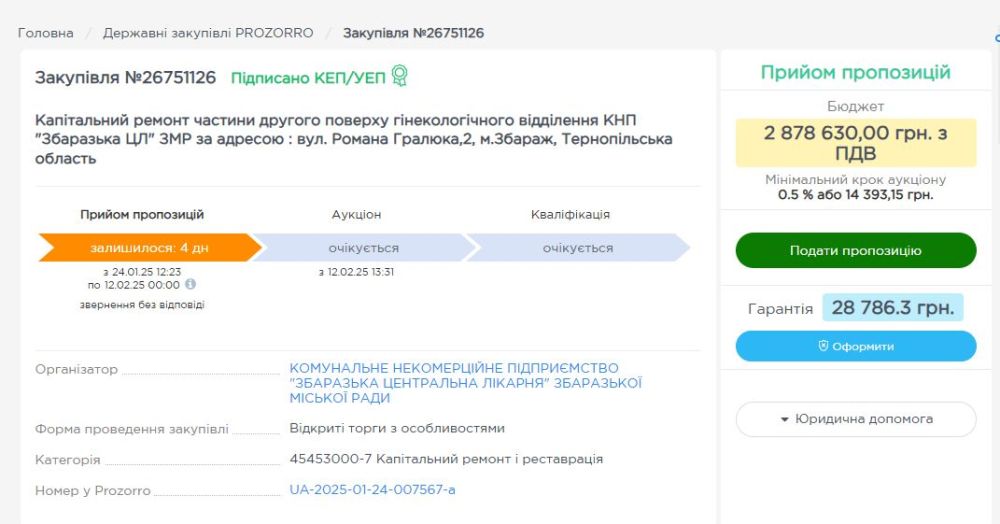Select the Закупівля №26751126 breadcrumb item
Screen dimensions: 1000x524
coord(413,33)
